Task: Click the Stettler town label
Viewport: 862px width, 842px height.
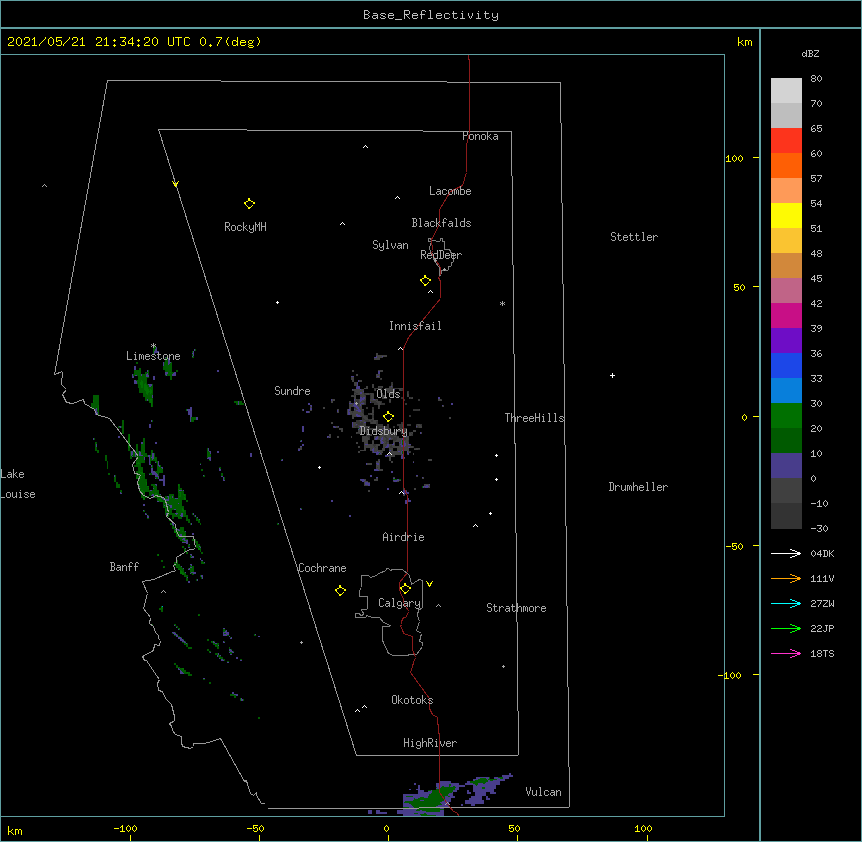Action: (x=634, y=237)
